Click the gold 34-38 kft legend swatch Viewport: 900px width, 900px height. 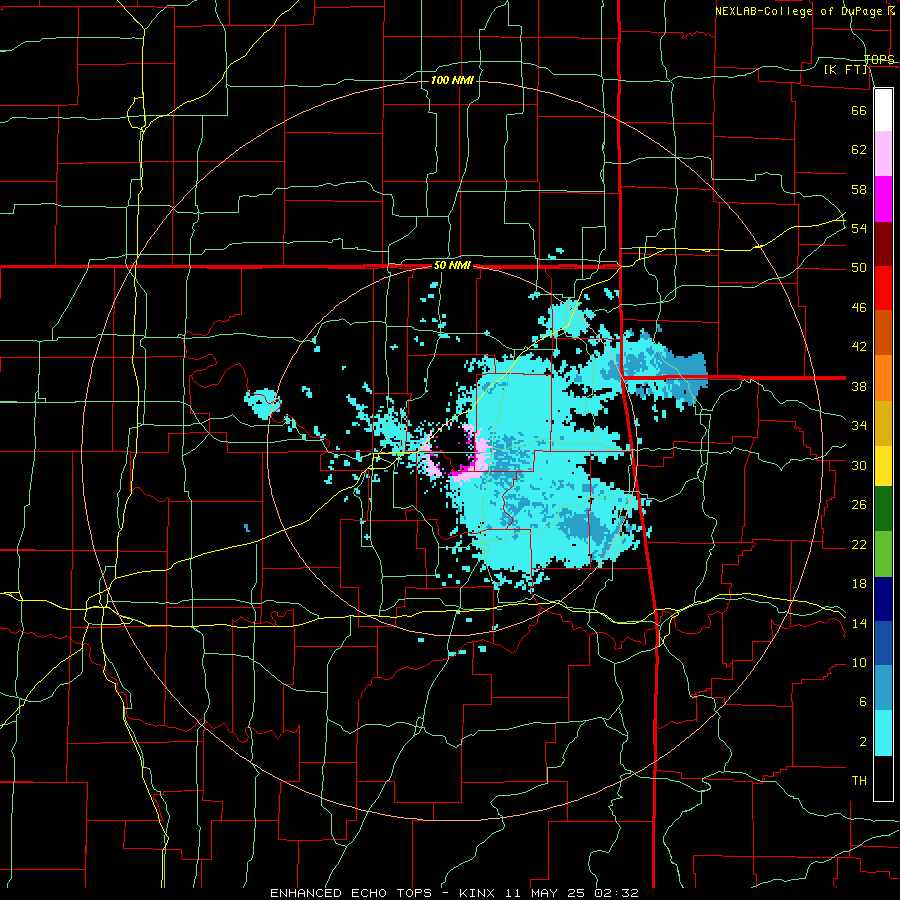pos(883,423)
